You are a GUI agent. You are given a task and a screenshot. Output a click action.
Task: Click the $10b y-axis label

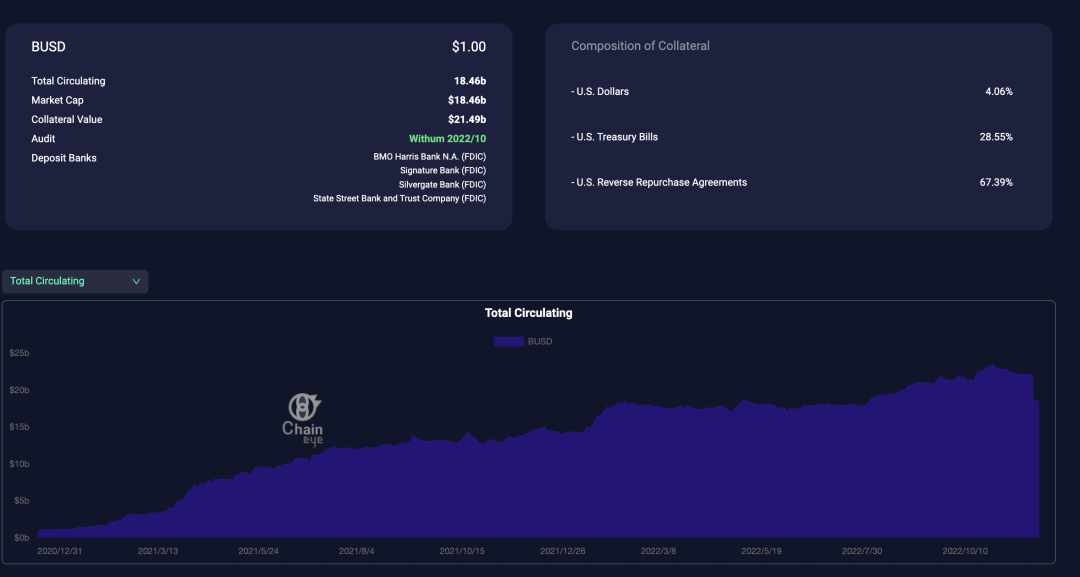click(x=19, y=464)
